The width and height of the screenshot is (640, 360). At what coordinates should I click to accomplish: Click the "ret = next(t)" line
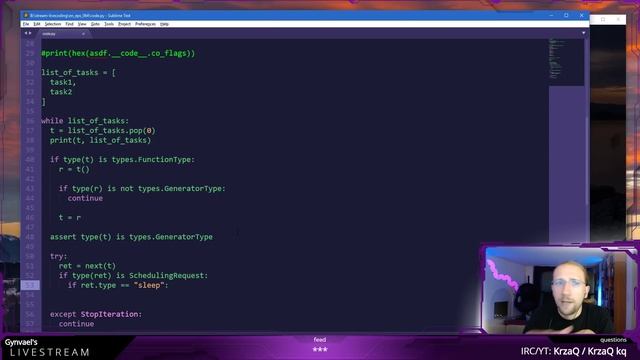[87, 266]
